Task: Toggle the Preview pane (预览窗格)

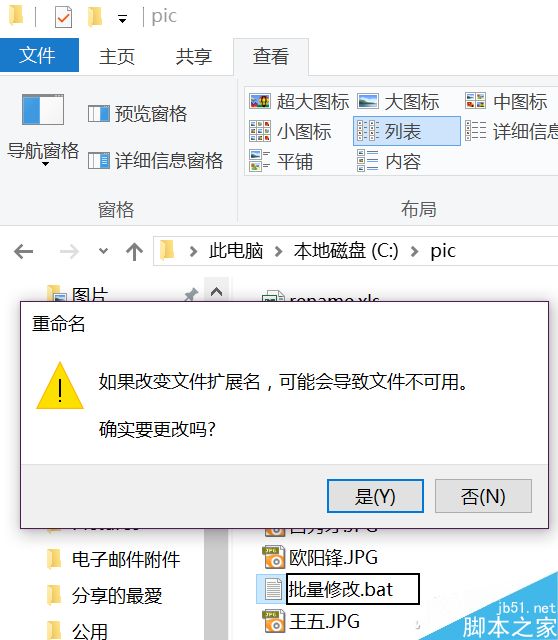Action: coord(138,113)
